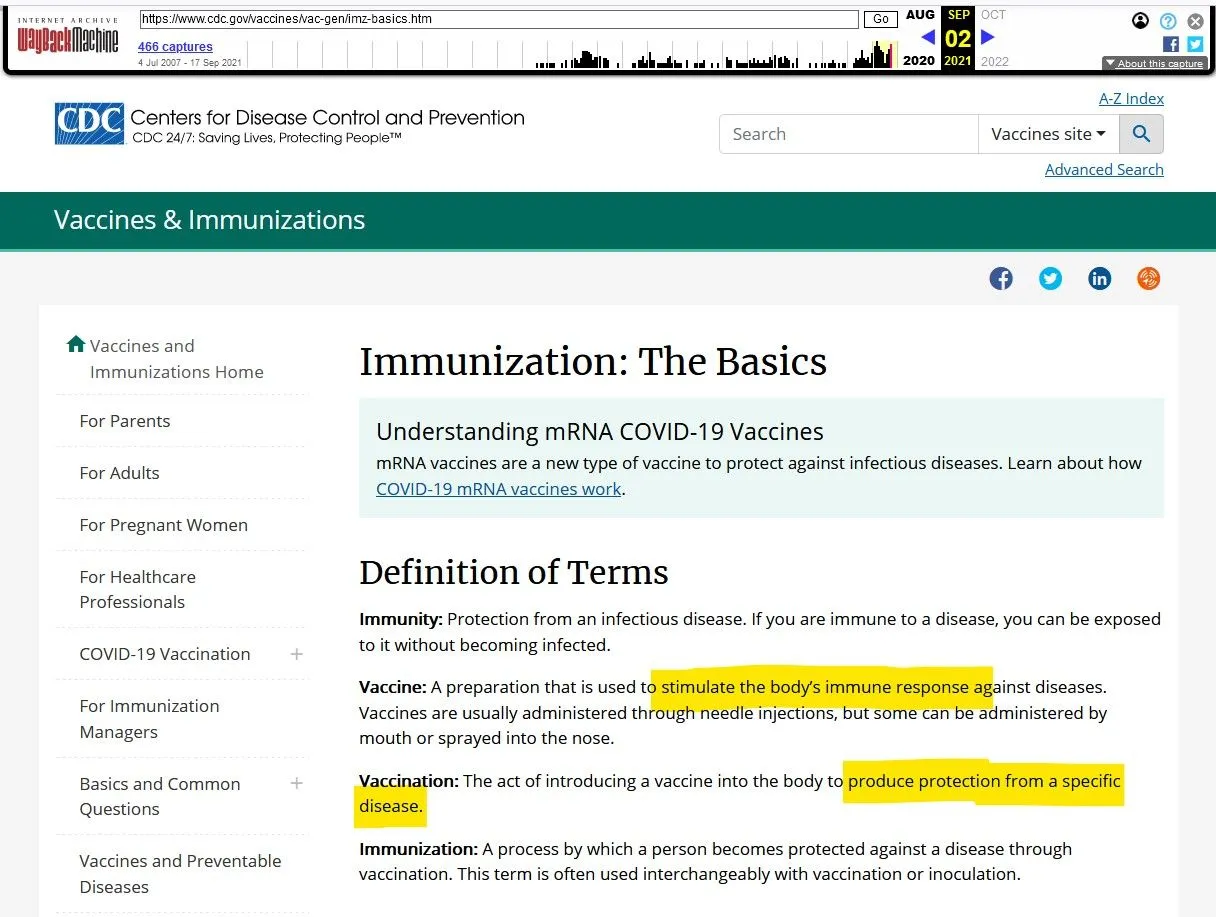The height and width of the screenshot is (917, 1216).
Task: Click the search magnifier icon
Action: click(x=1141, y=133)
